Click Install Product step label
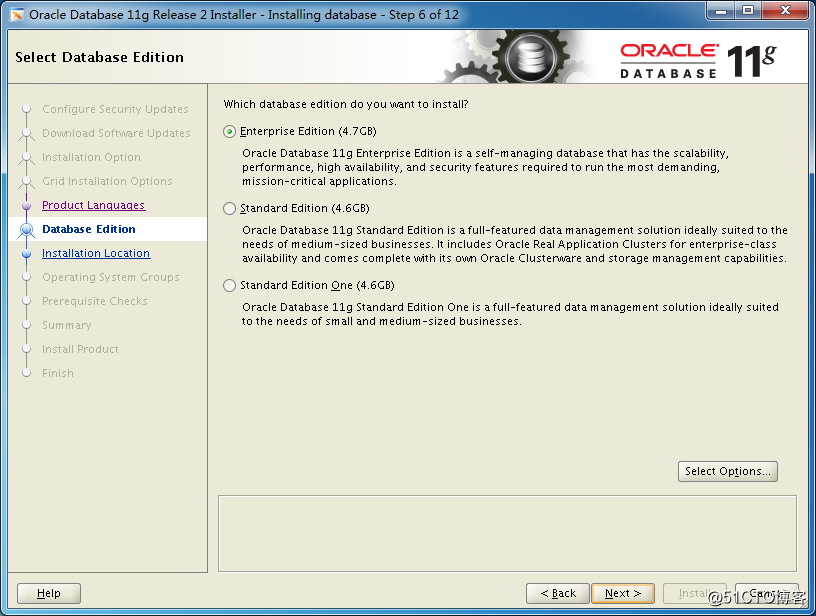816x616 pixels. (x=80, y=349)
